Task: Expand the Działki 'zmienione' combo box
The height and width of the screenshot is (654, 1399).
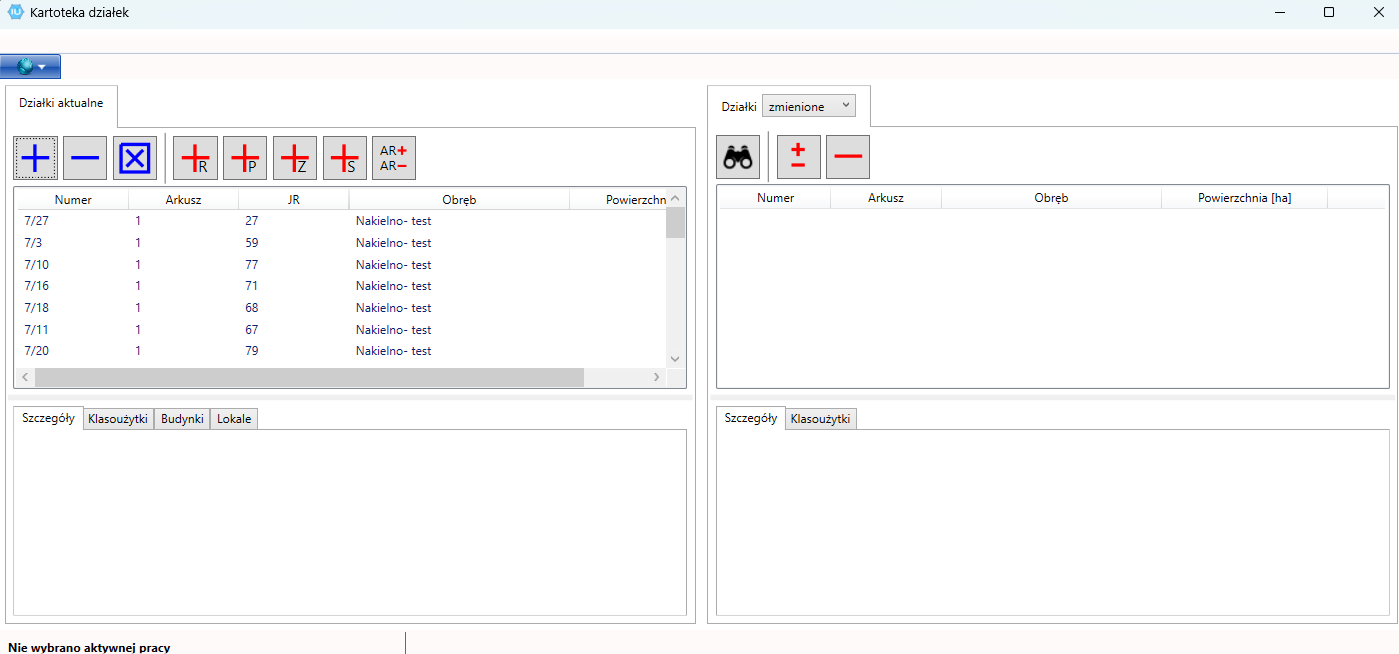Action: click(x=809, y=106)
